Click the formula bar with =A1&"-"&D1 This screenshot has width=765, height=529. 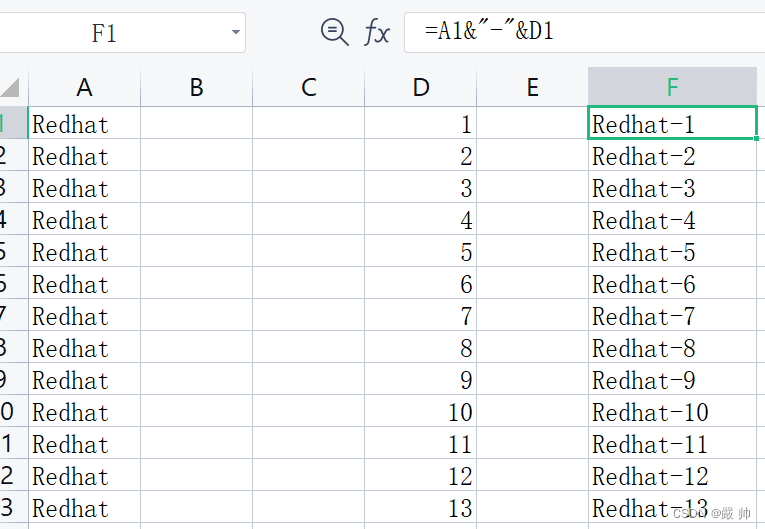tap(584, 32)
